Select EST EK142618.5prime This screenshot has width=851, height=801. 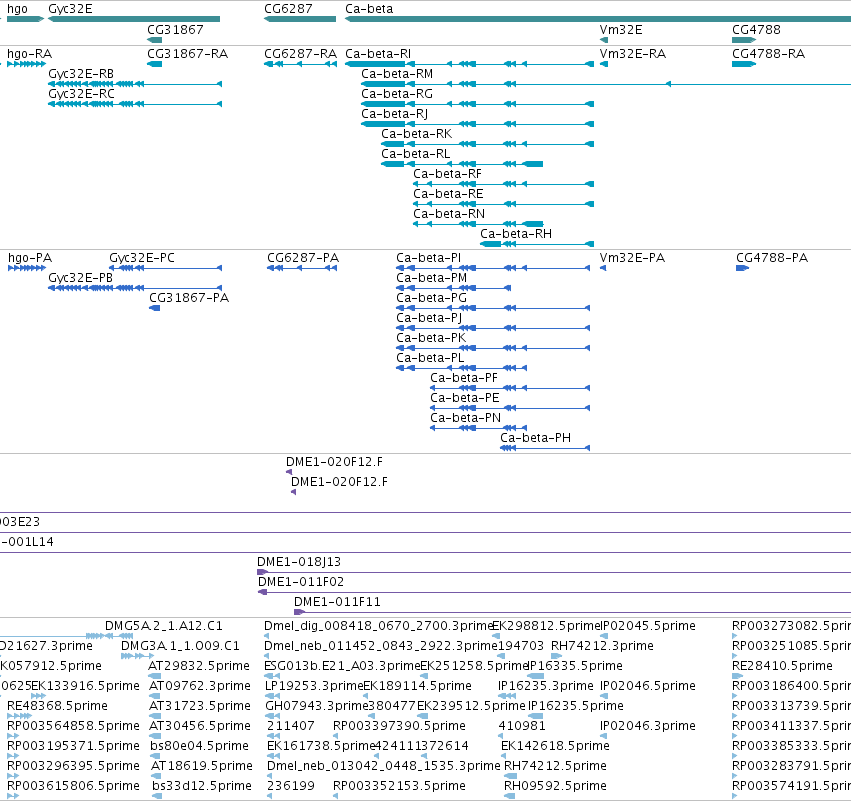click(x=504, y=756)
